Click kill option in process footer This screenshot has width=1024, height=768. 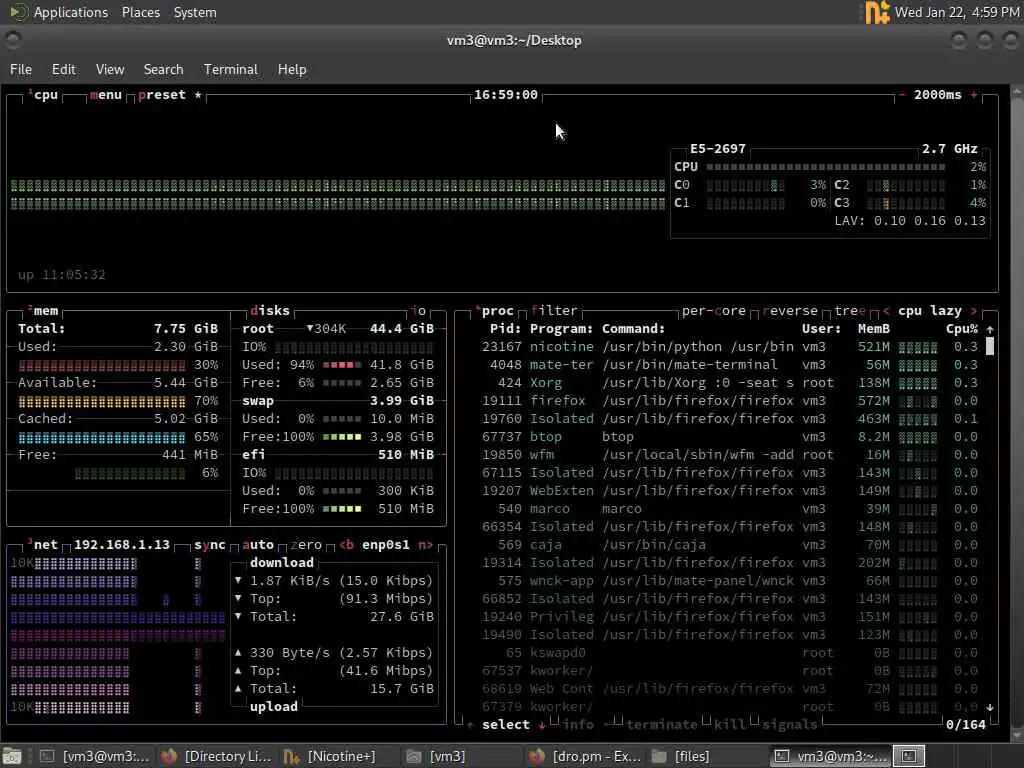pos(730,725)
